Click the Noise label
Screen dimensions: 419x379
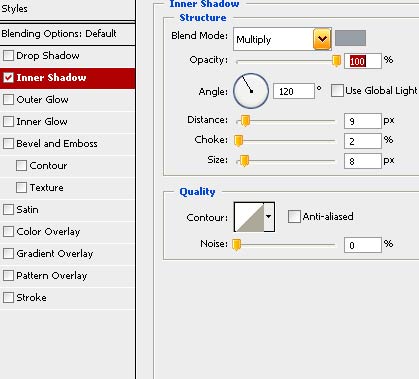214,244
